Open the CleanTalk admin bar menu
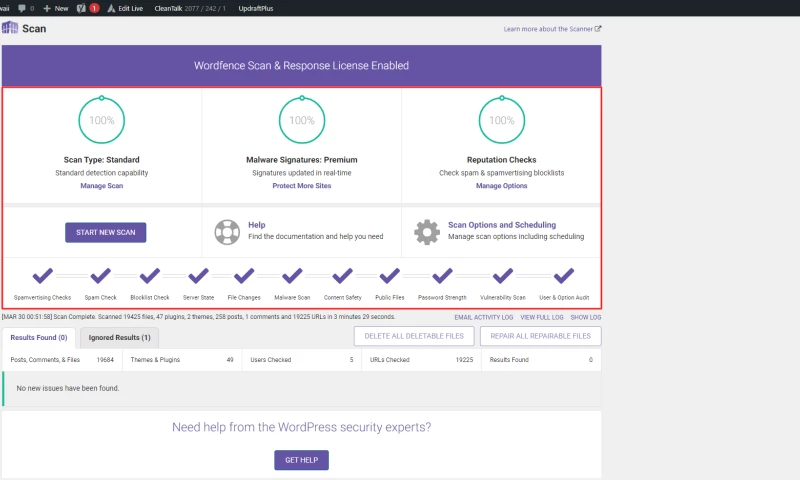800x480 pixels. [190, 8]
